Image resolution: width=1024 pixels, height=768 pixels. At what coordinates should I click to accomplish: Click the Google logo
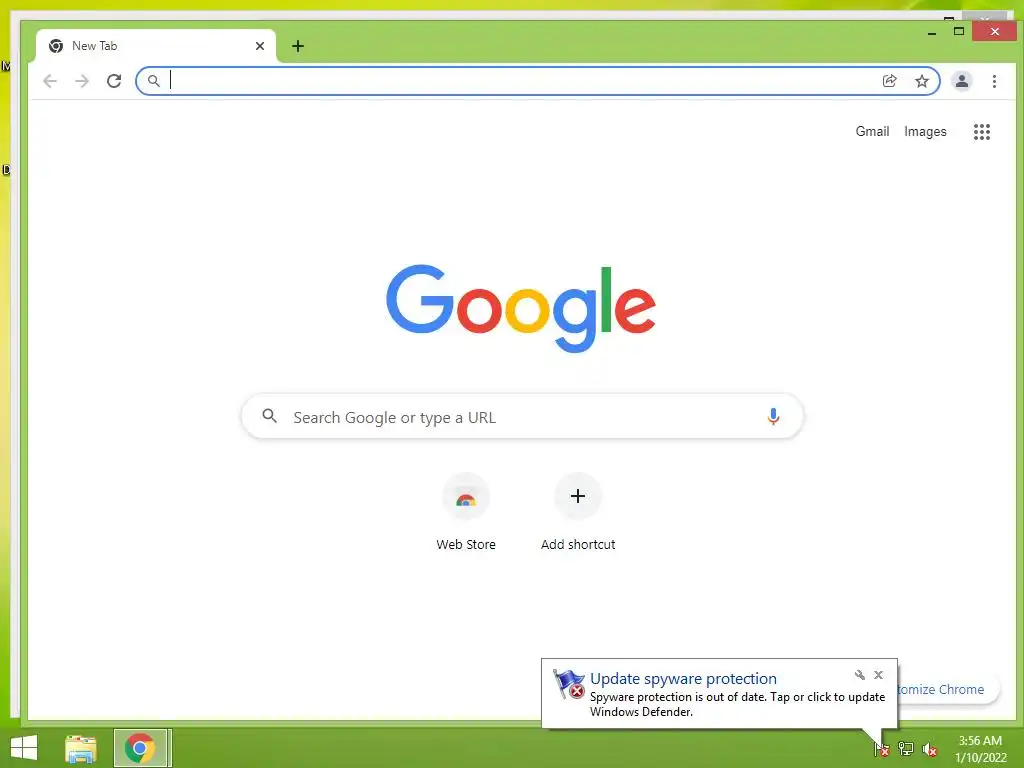[520, 308]
